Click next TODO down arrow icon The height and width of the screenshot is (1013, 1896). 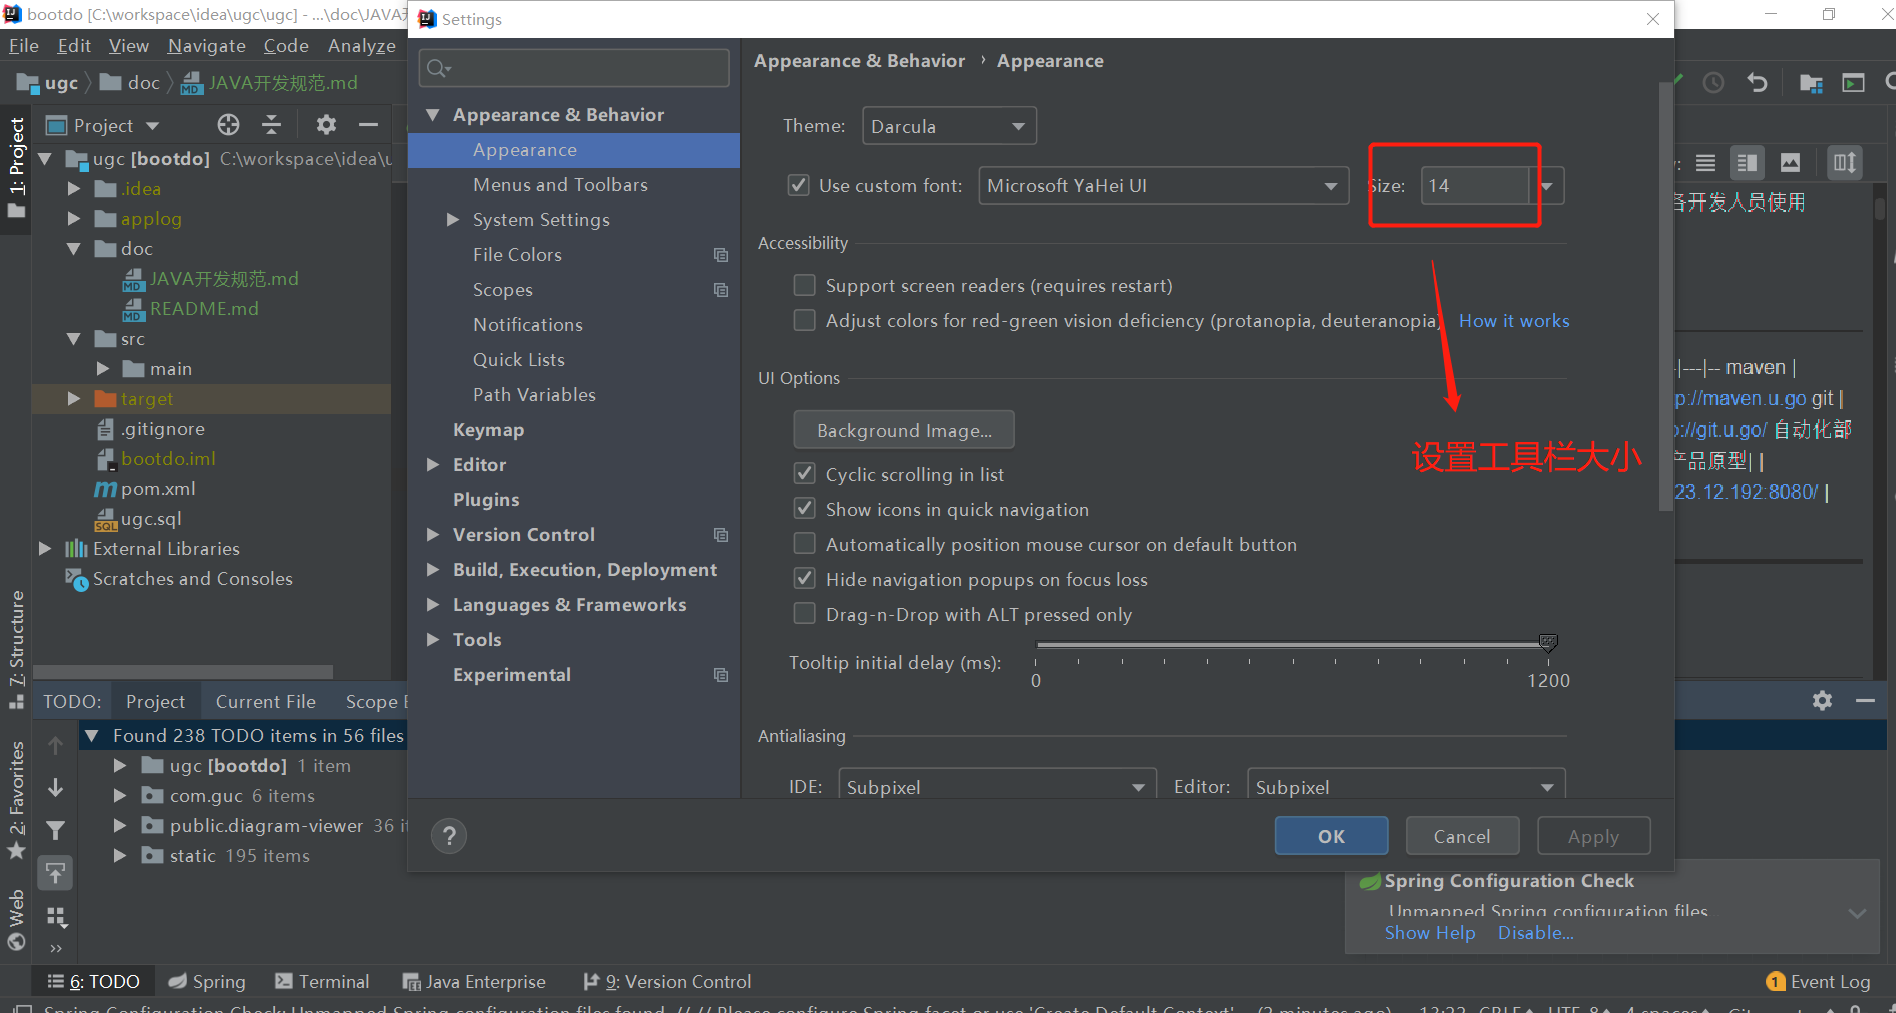coord(56,788)
